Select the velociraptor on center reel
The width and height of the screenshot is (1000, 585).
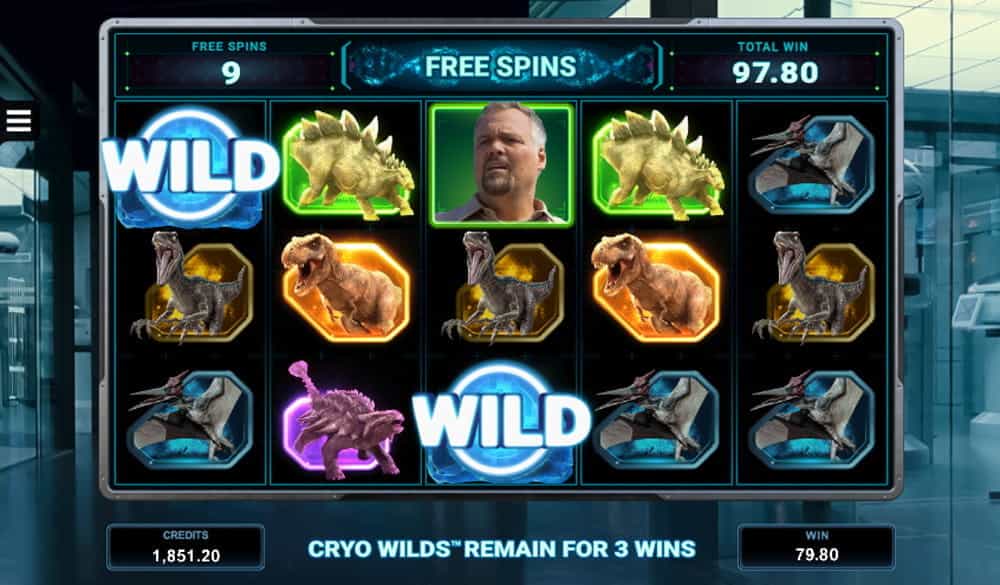tap(503, 286)
